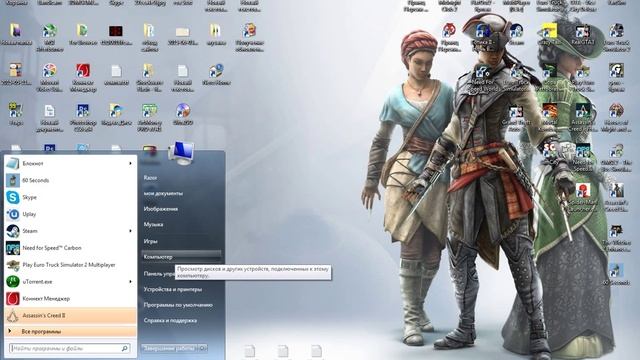Viewport: 640px width, 360px height.
Task: Click the Завершение работы shutdown button
Action: pos(169,348)
